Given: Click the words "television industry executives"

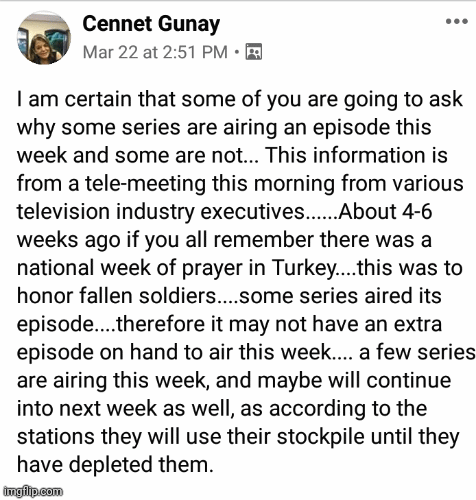Looking at the screenshot, I should (x=160, y=212).
